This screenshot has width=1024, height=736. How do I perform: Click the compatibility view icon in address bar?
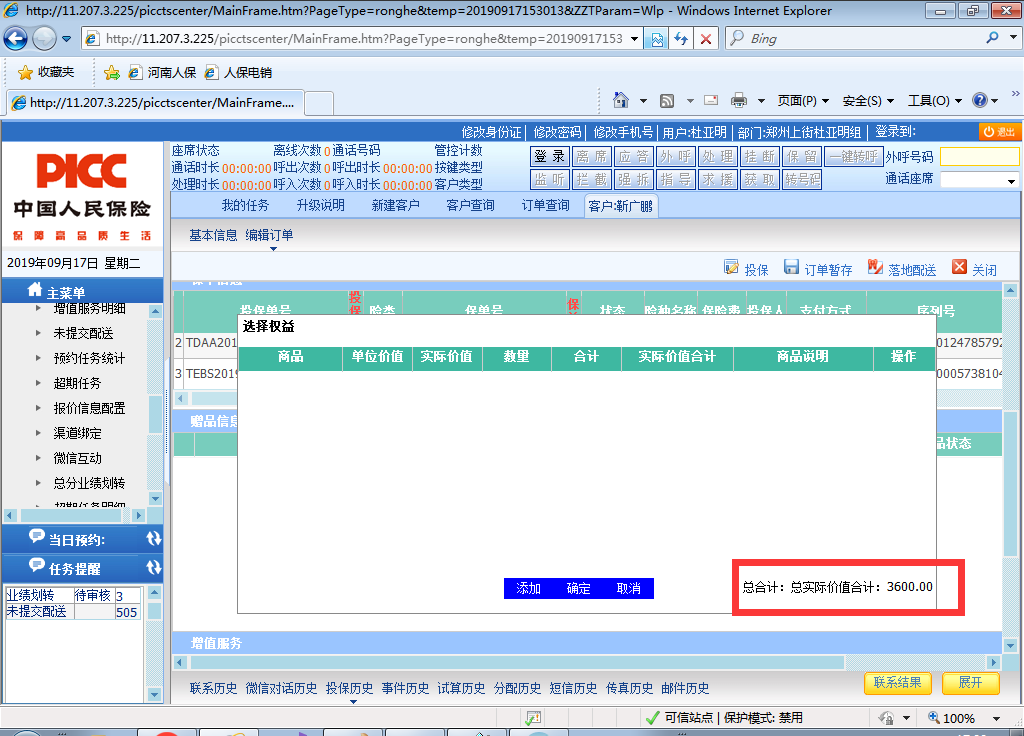click(657, 39)
